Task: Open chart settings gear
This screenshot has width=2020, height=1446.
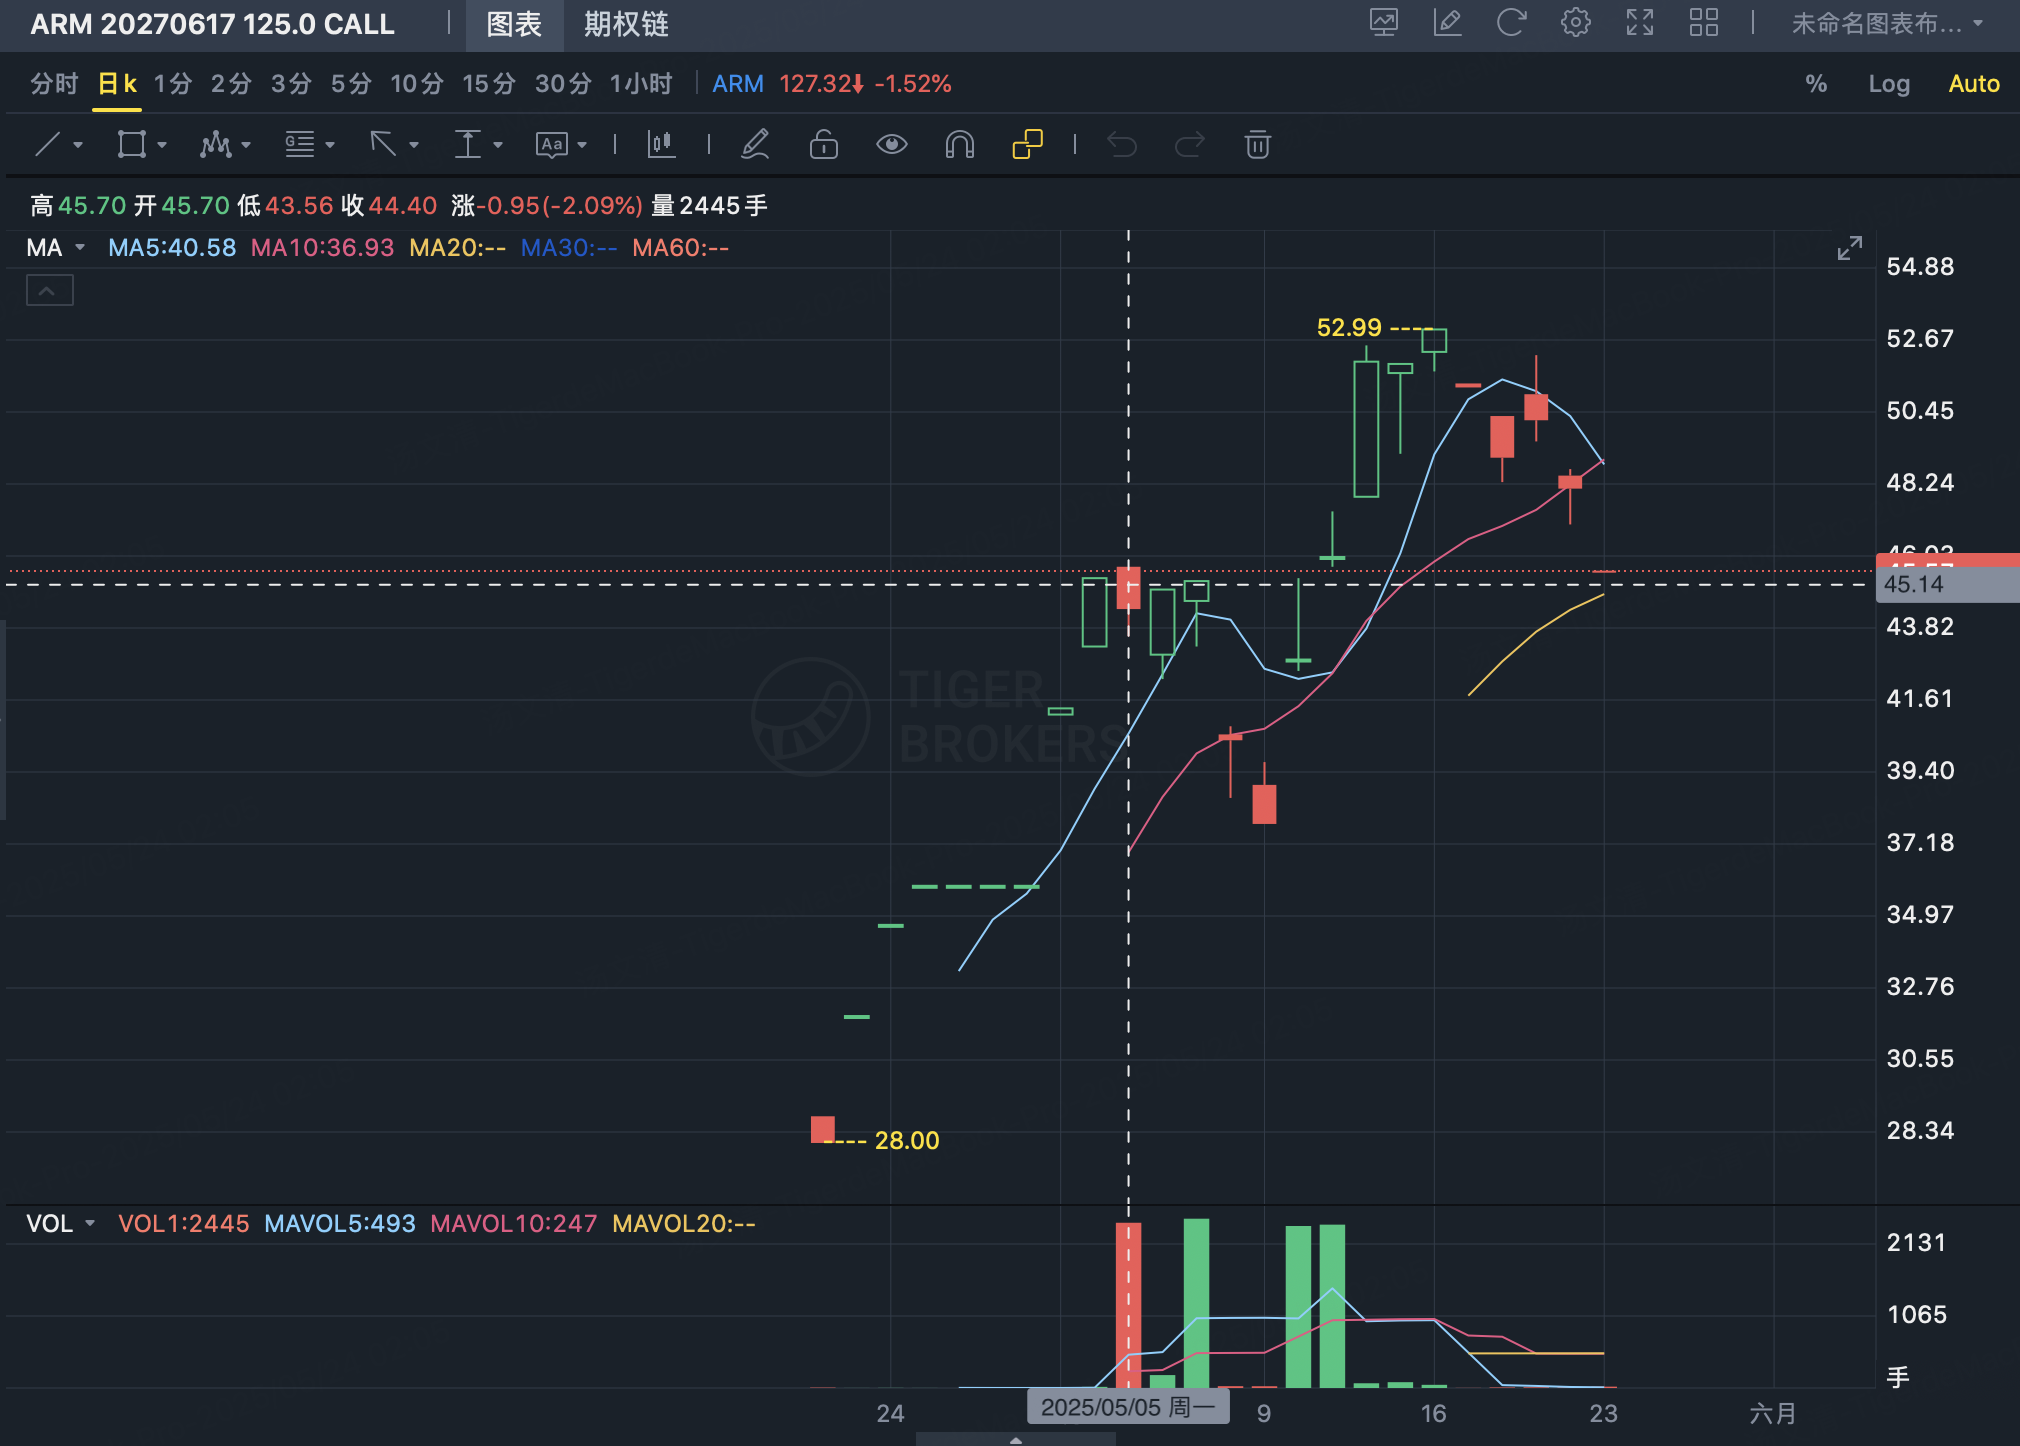Action: click(1575, 23)
